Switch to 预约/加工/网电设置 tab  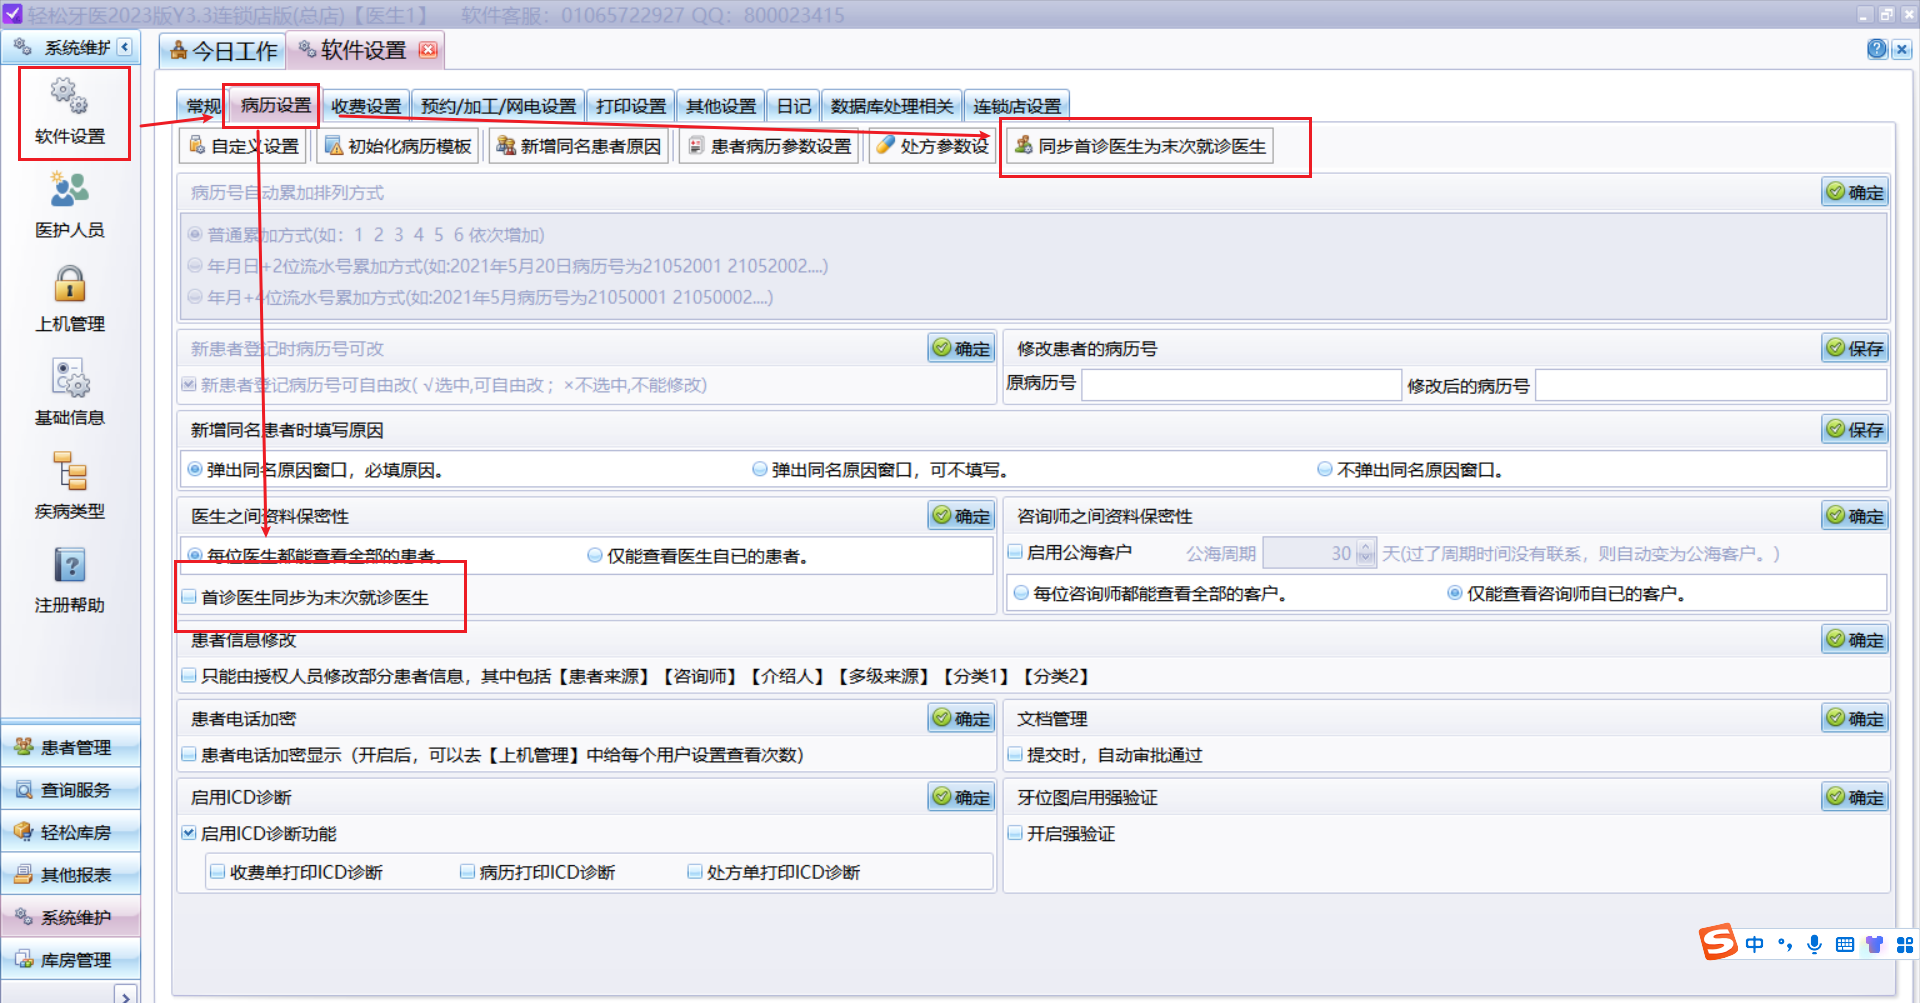tap(498, 106)
